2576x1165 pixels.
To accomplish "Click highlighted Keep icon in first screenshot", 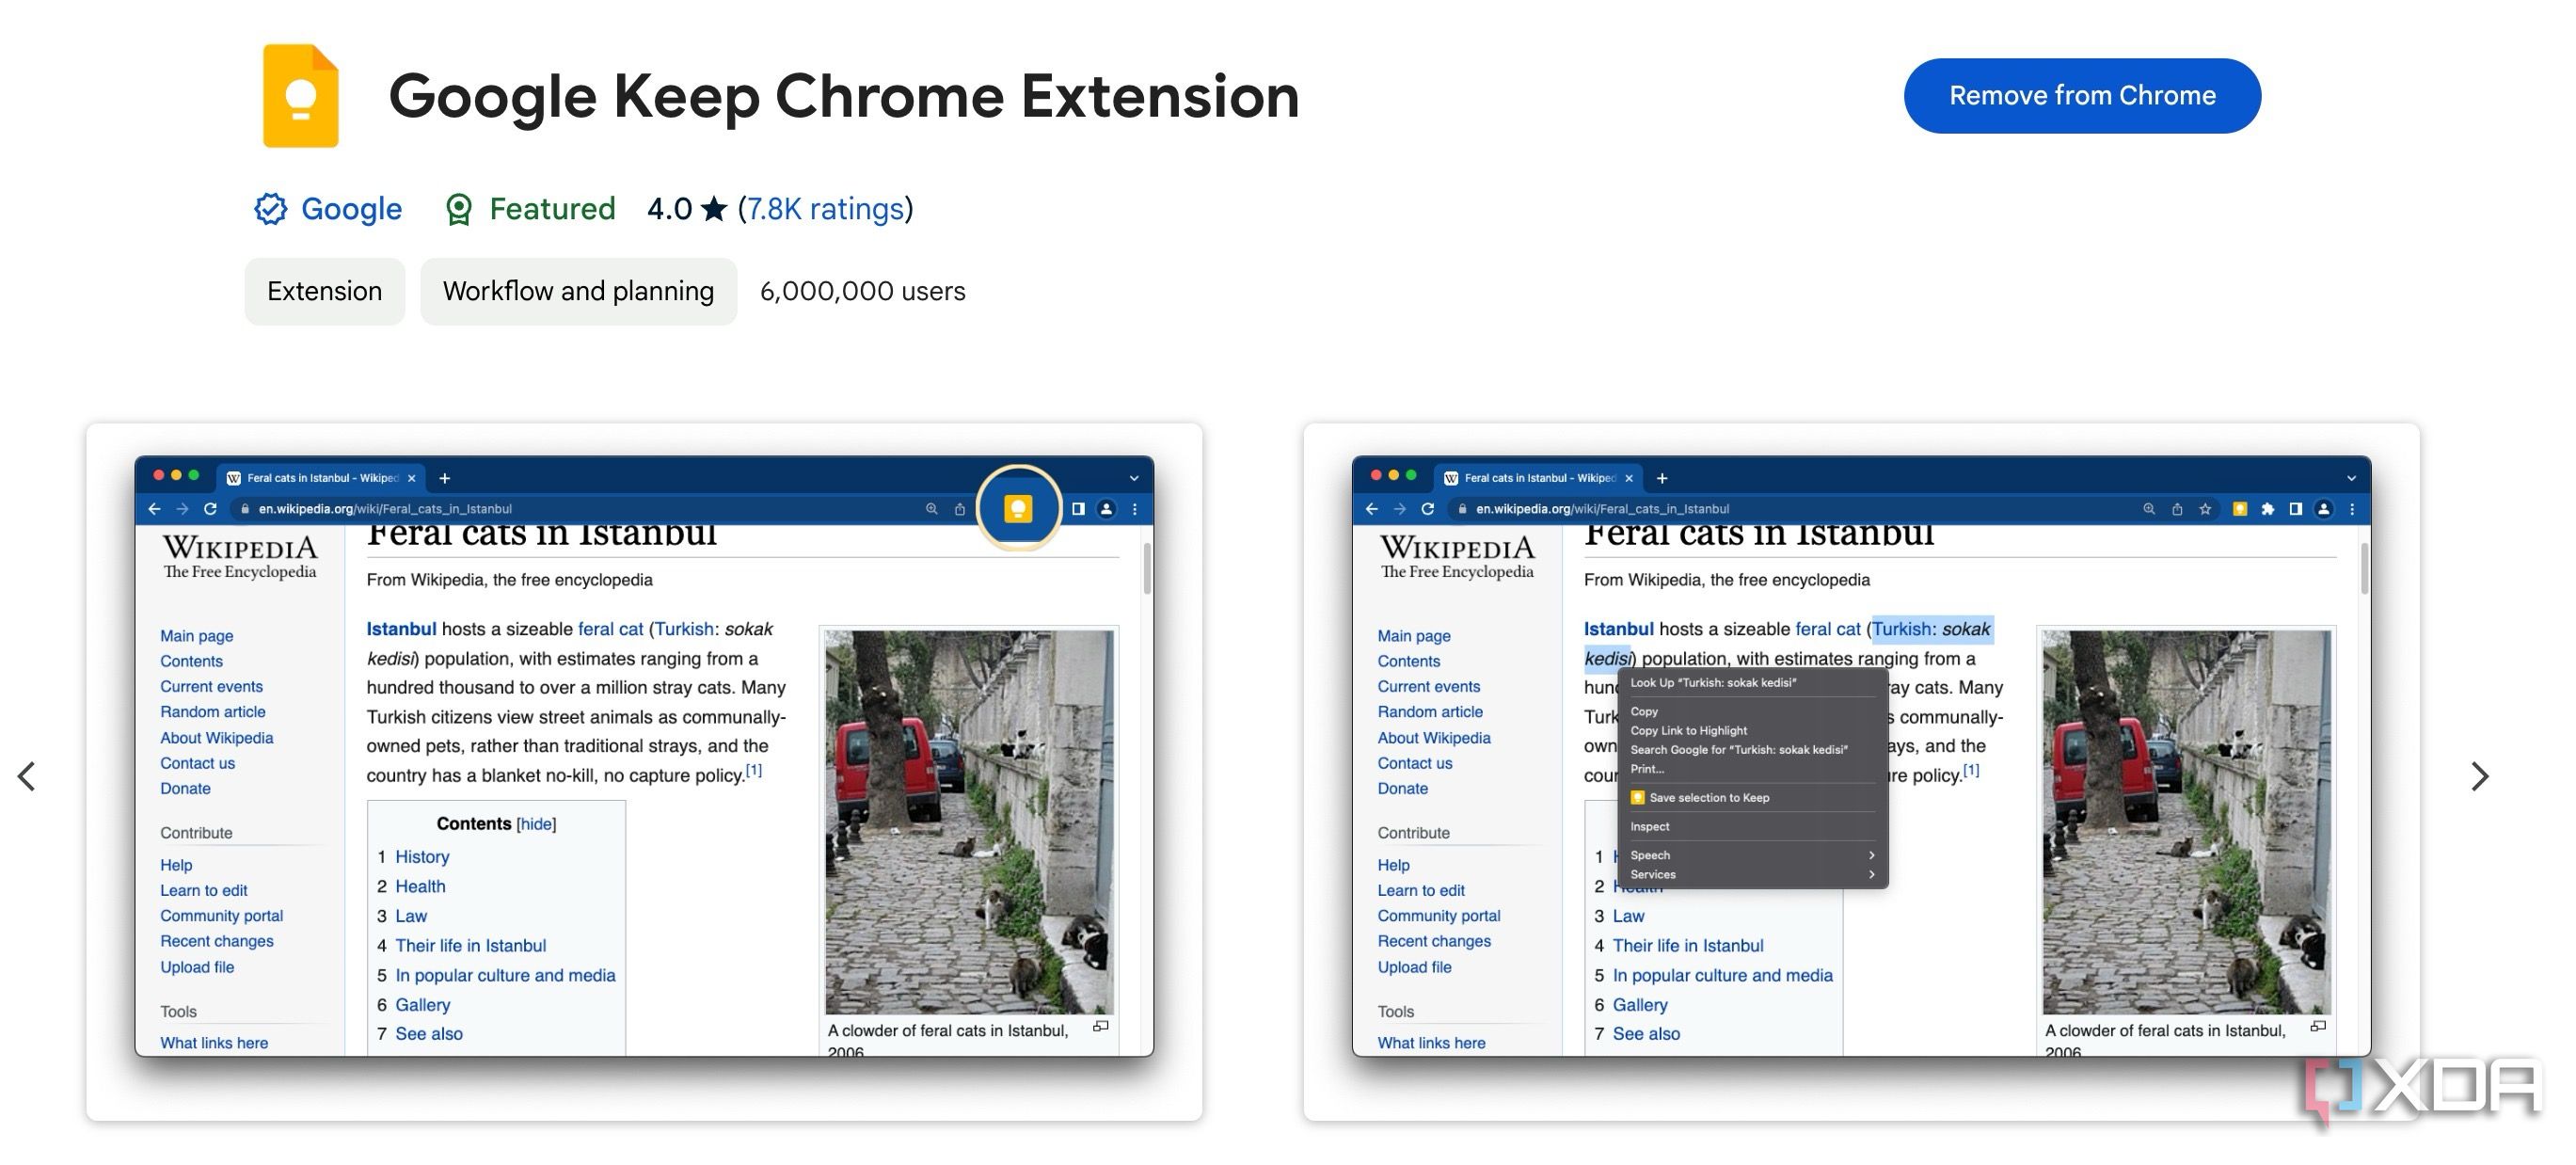I will coord(1018,508).
